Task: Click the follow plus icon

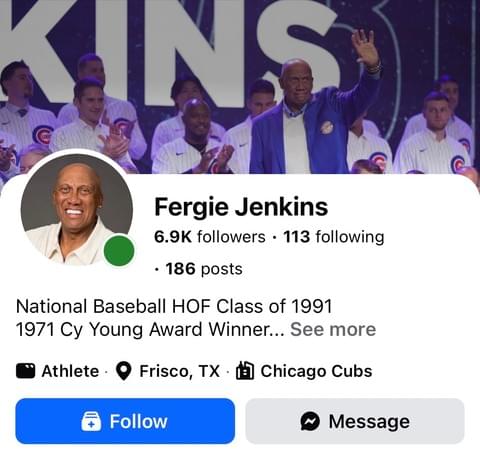Action: (x=91, y=421)
